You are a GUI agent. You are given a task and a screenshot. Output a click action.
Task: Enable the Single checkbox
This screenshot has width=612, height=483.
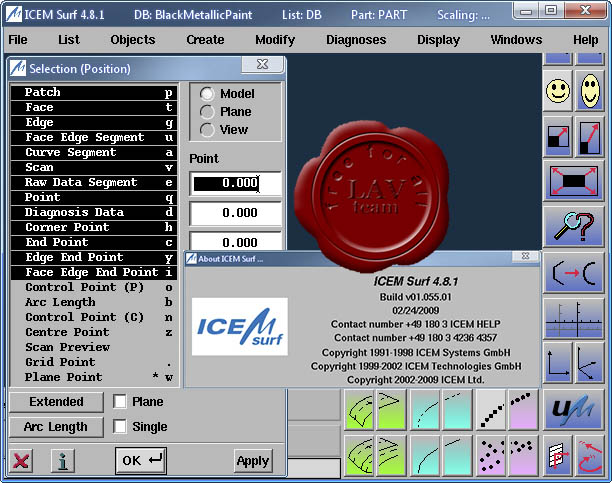click(120, 426)
